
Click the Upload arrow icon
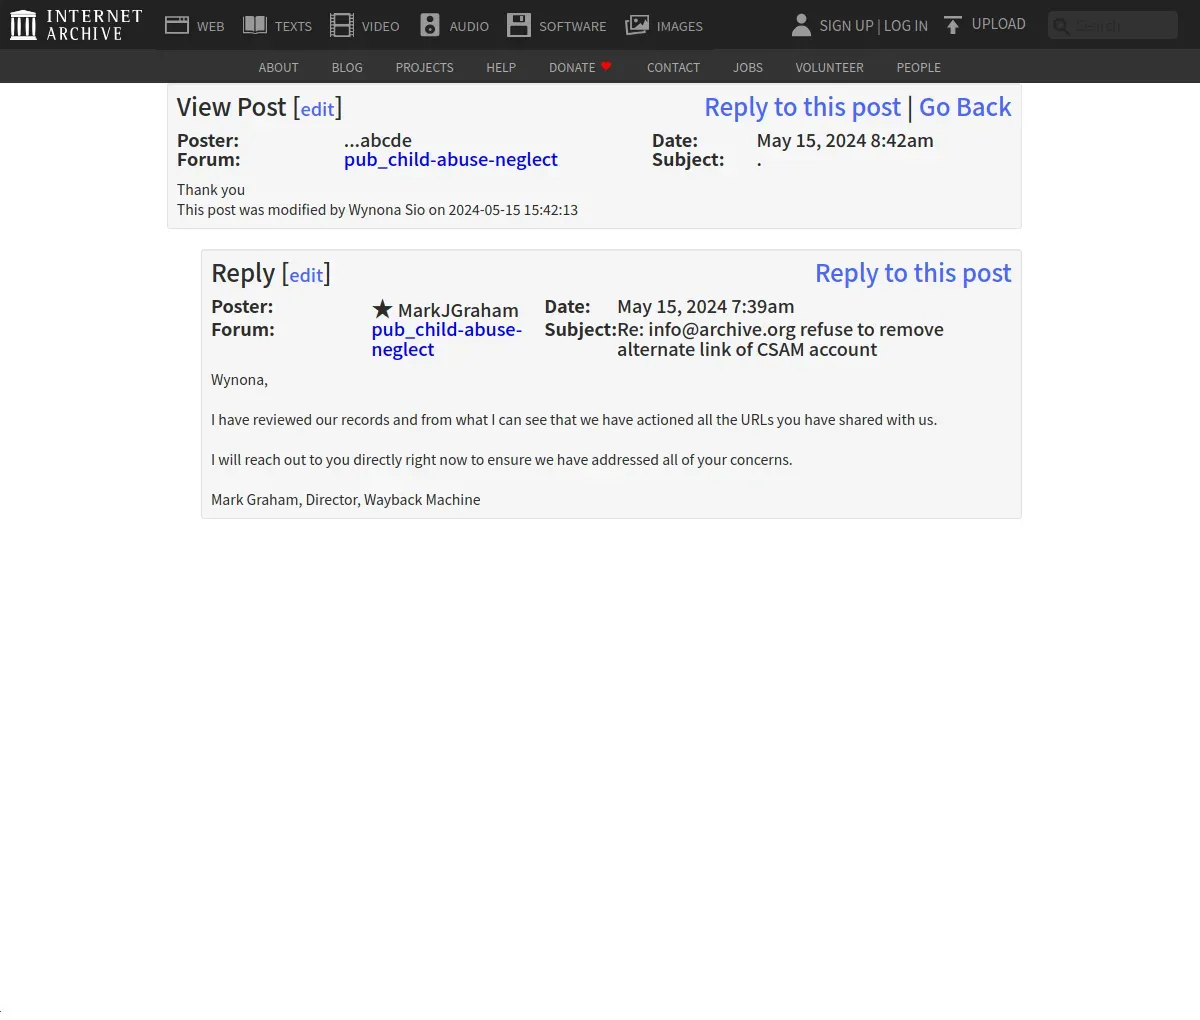tap(953, 25)
